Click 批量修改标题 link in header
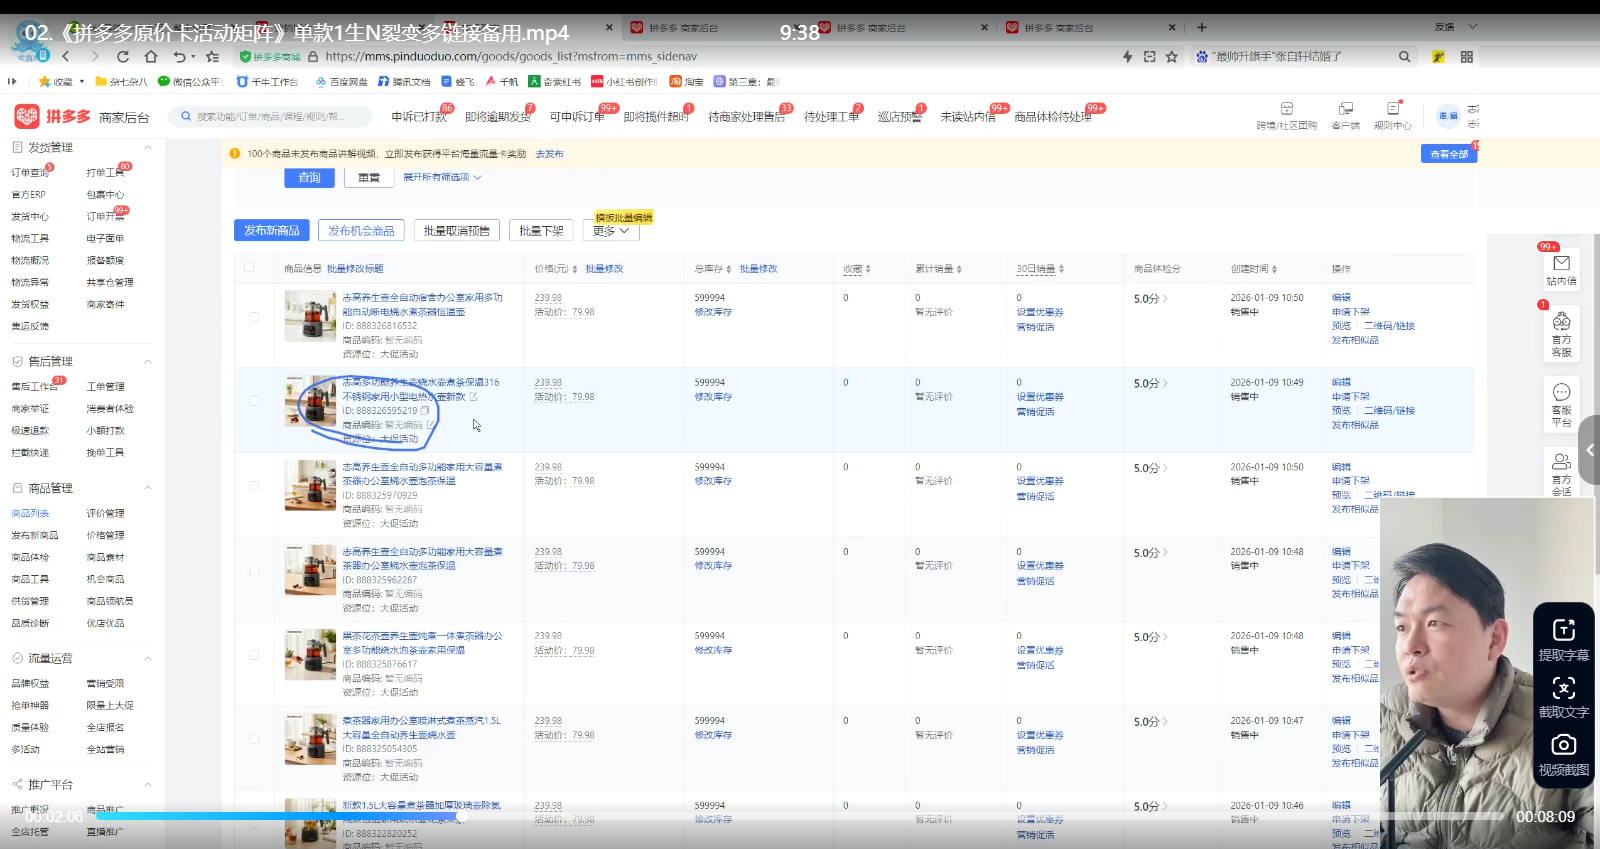The height and width of the screenshot is (849, 1600). [355, 269]
